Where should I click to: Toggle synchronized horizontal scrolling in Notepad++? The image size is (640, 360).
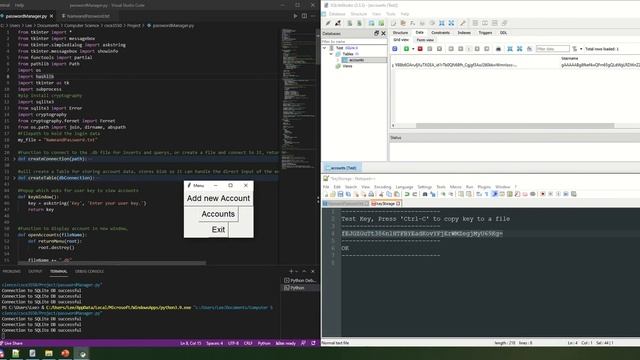coord(469,194)
